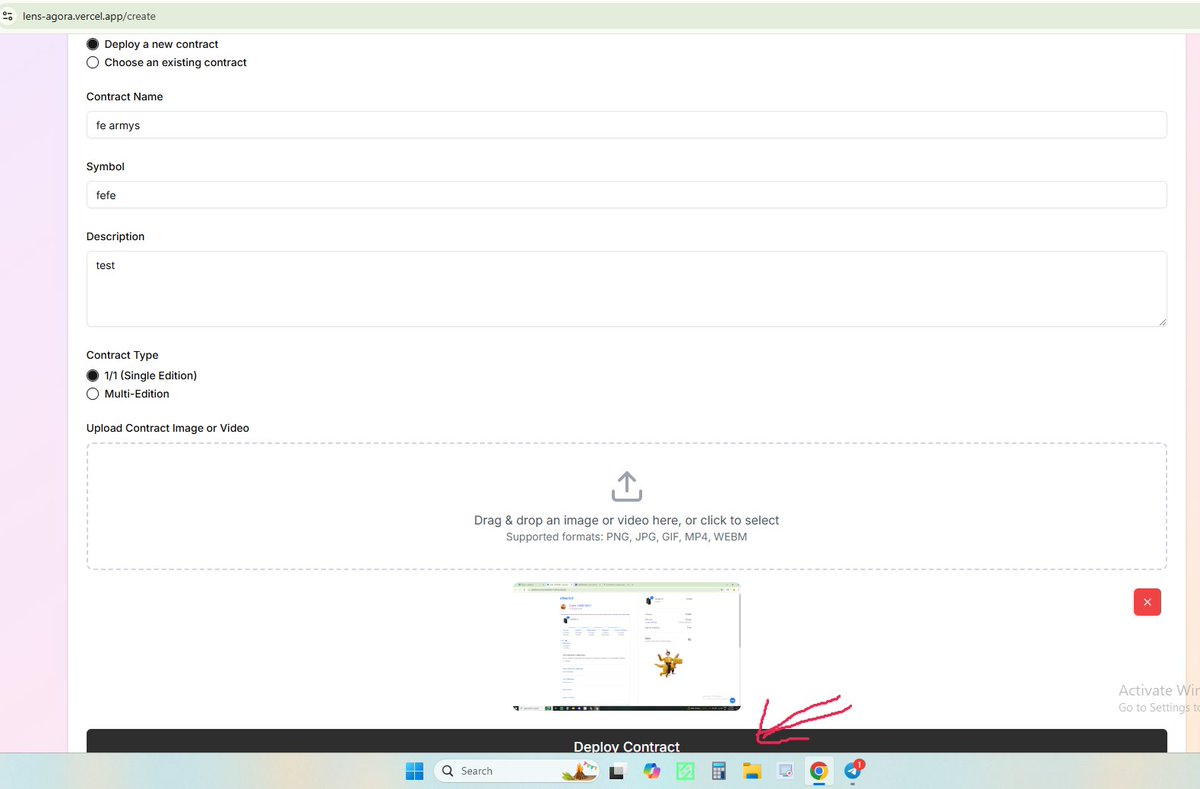Click into the Description text area
The image size is (1200, 789).
pos(627,289)
